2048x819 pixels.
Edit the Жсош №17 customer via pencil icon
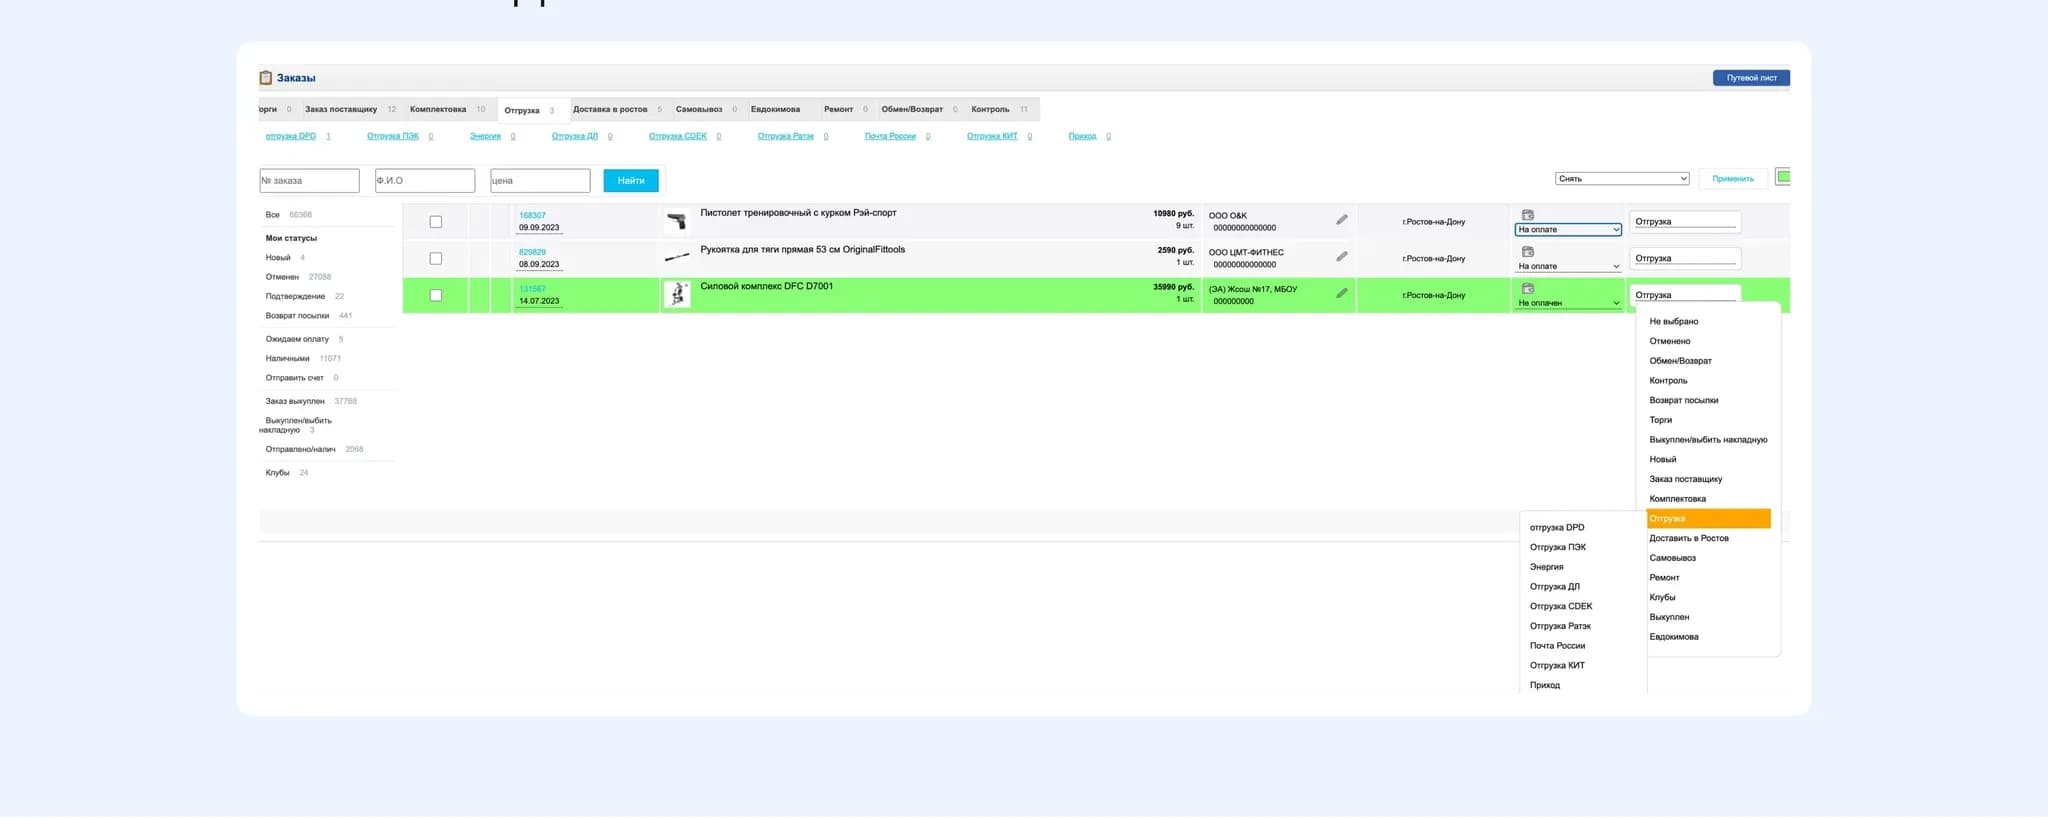(x=1341, y=294)
